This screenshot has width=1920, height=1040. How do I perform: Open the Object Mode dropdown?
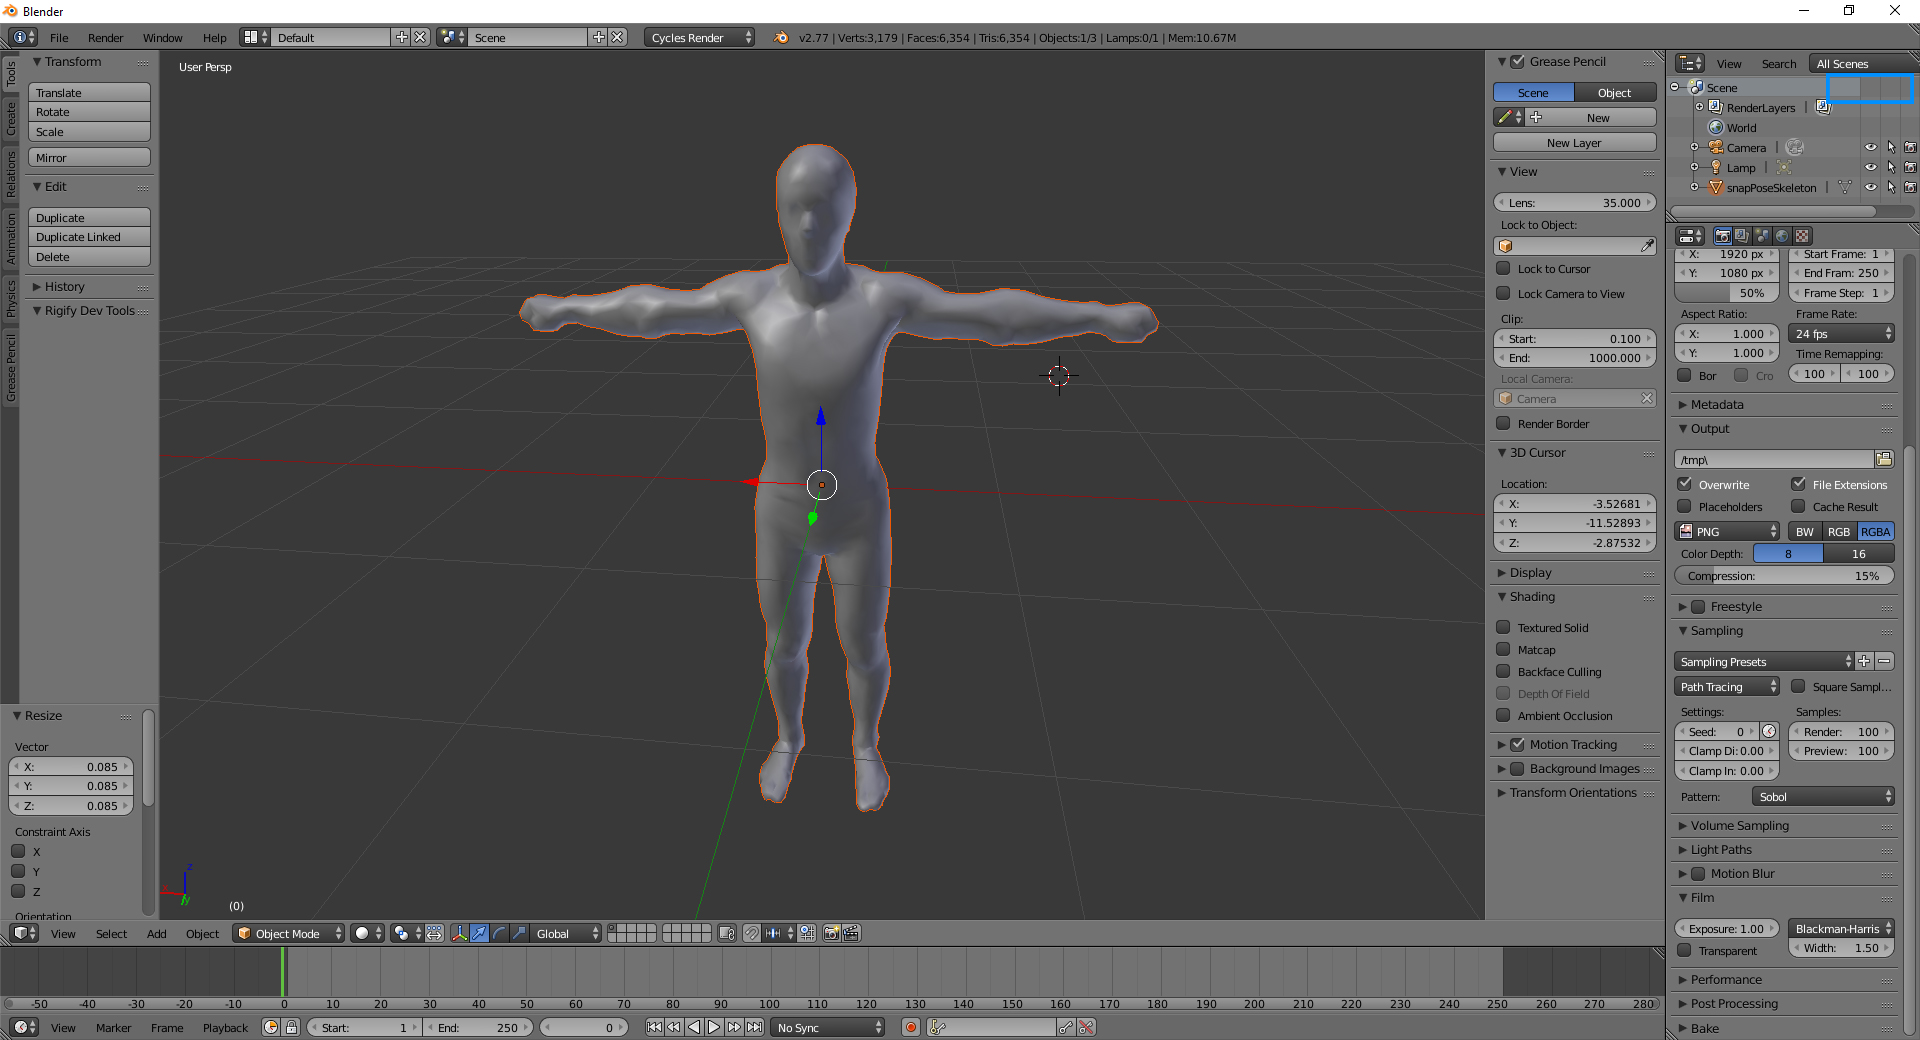point(288,933)
